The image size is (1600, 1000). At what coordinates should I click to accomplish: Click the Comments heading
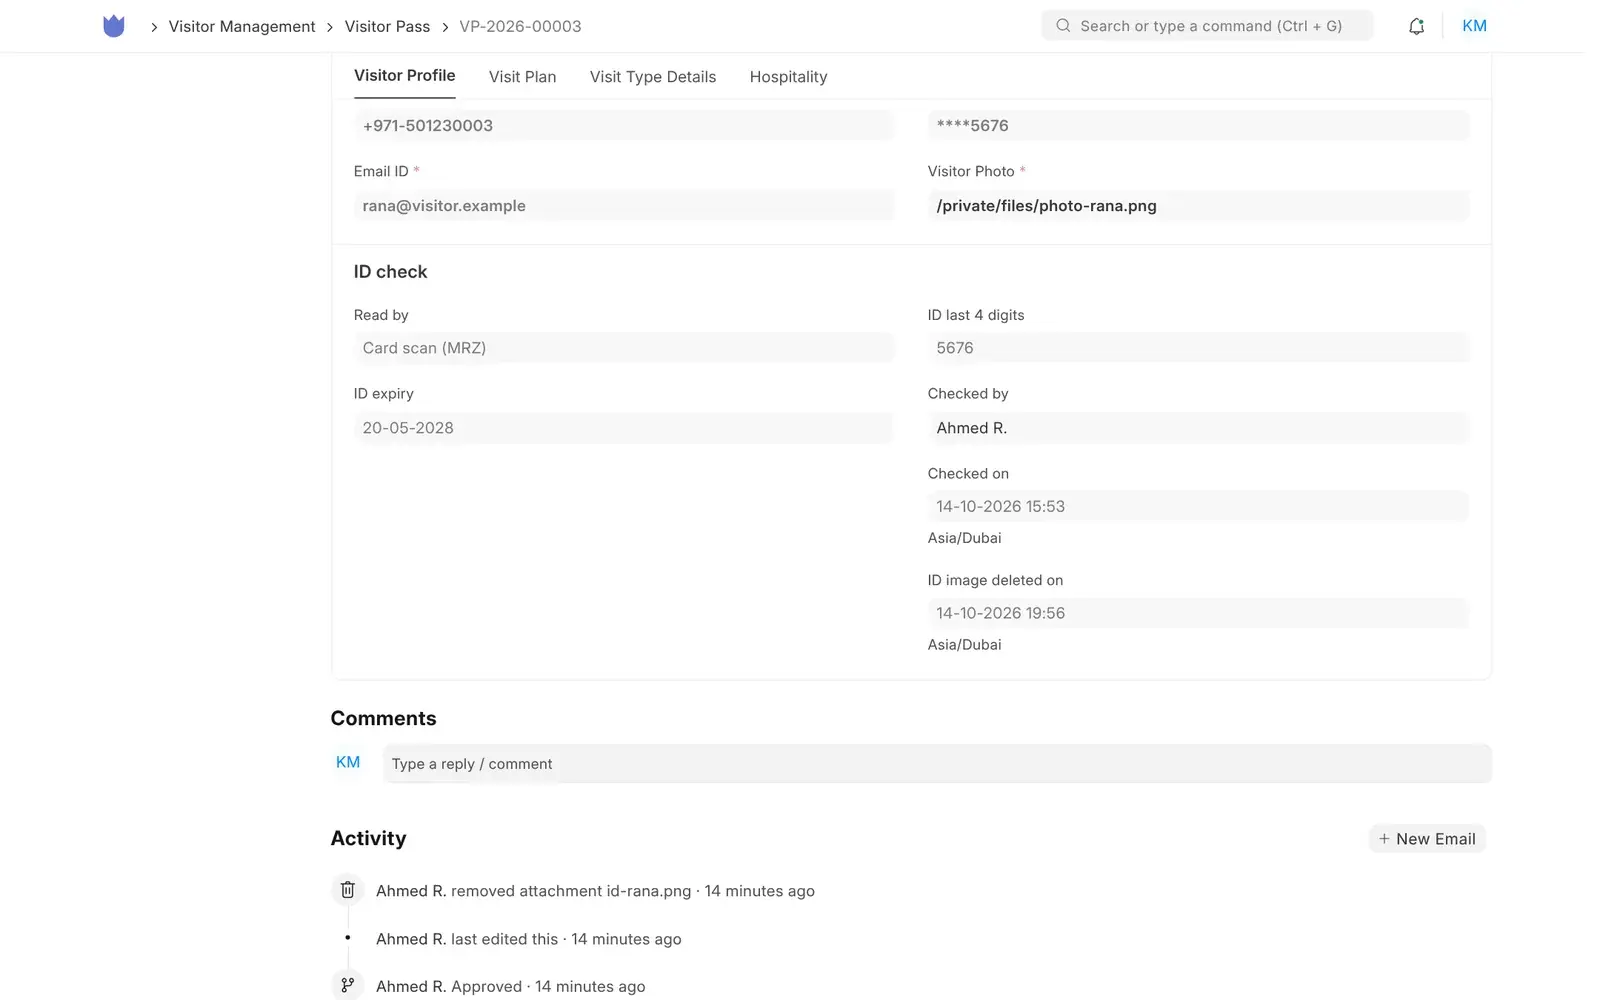383,719
